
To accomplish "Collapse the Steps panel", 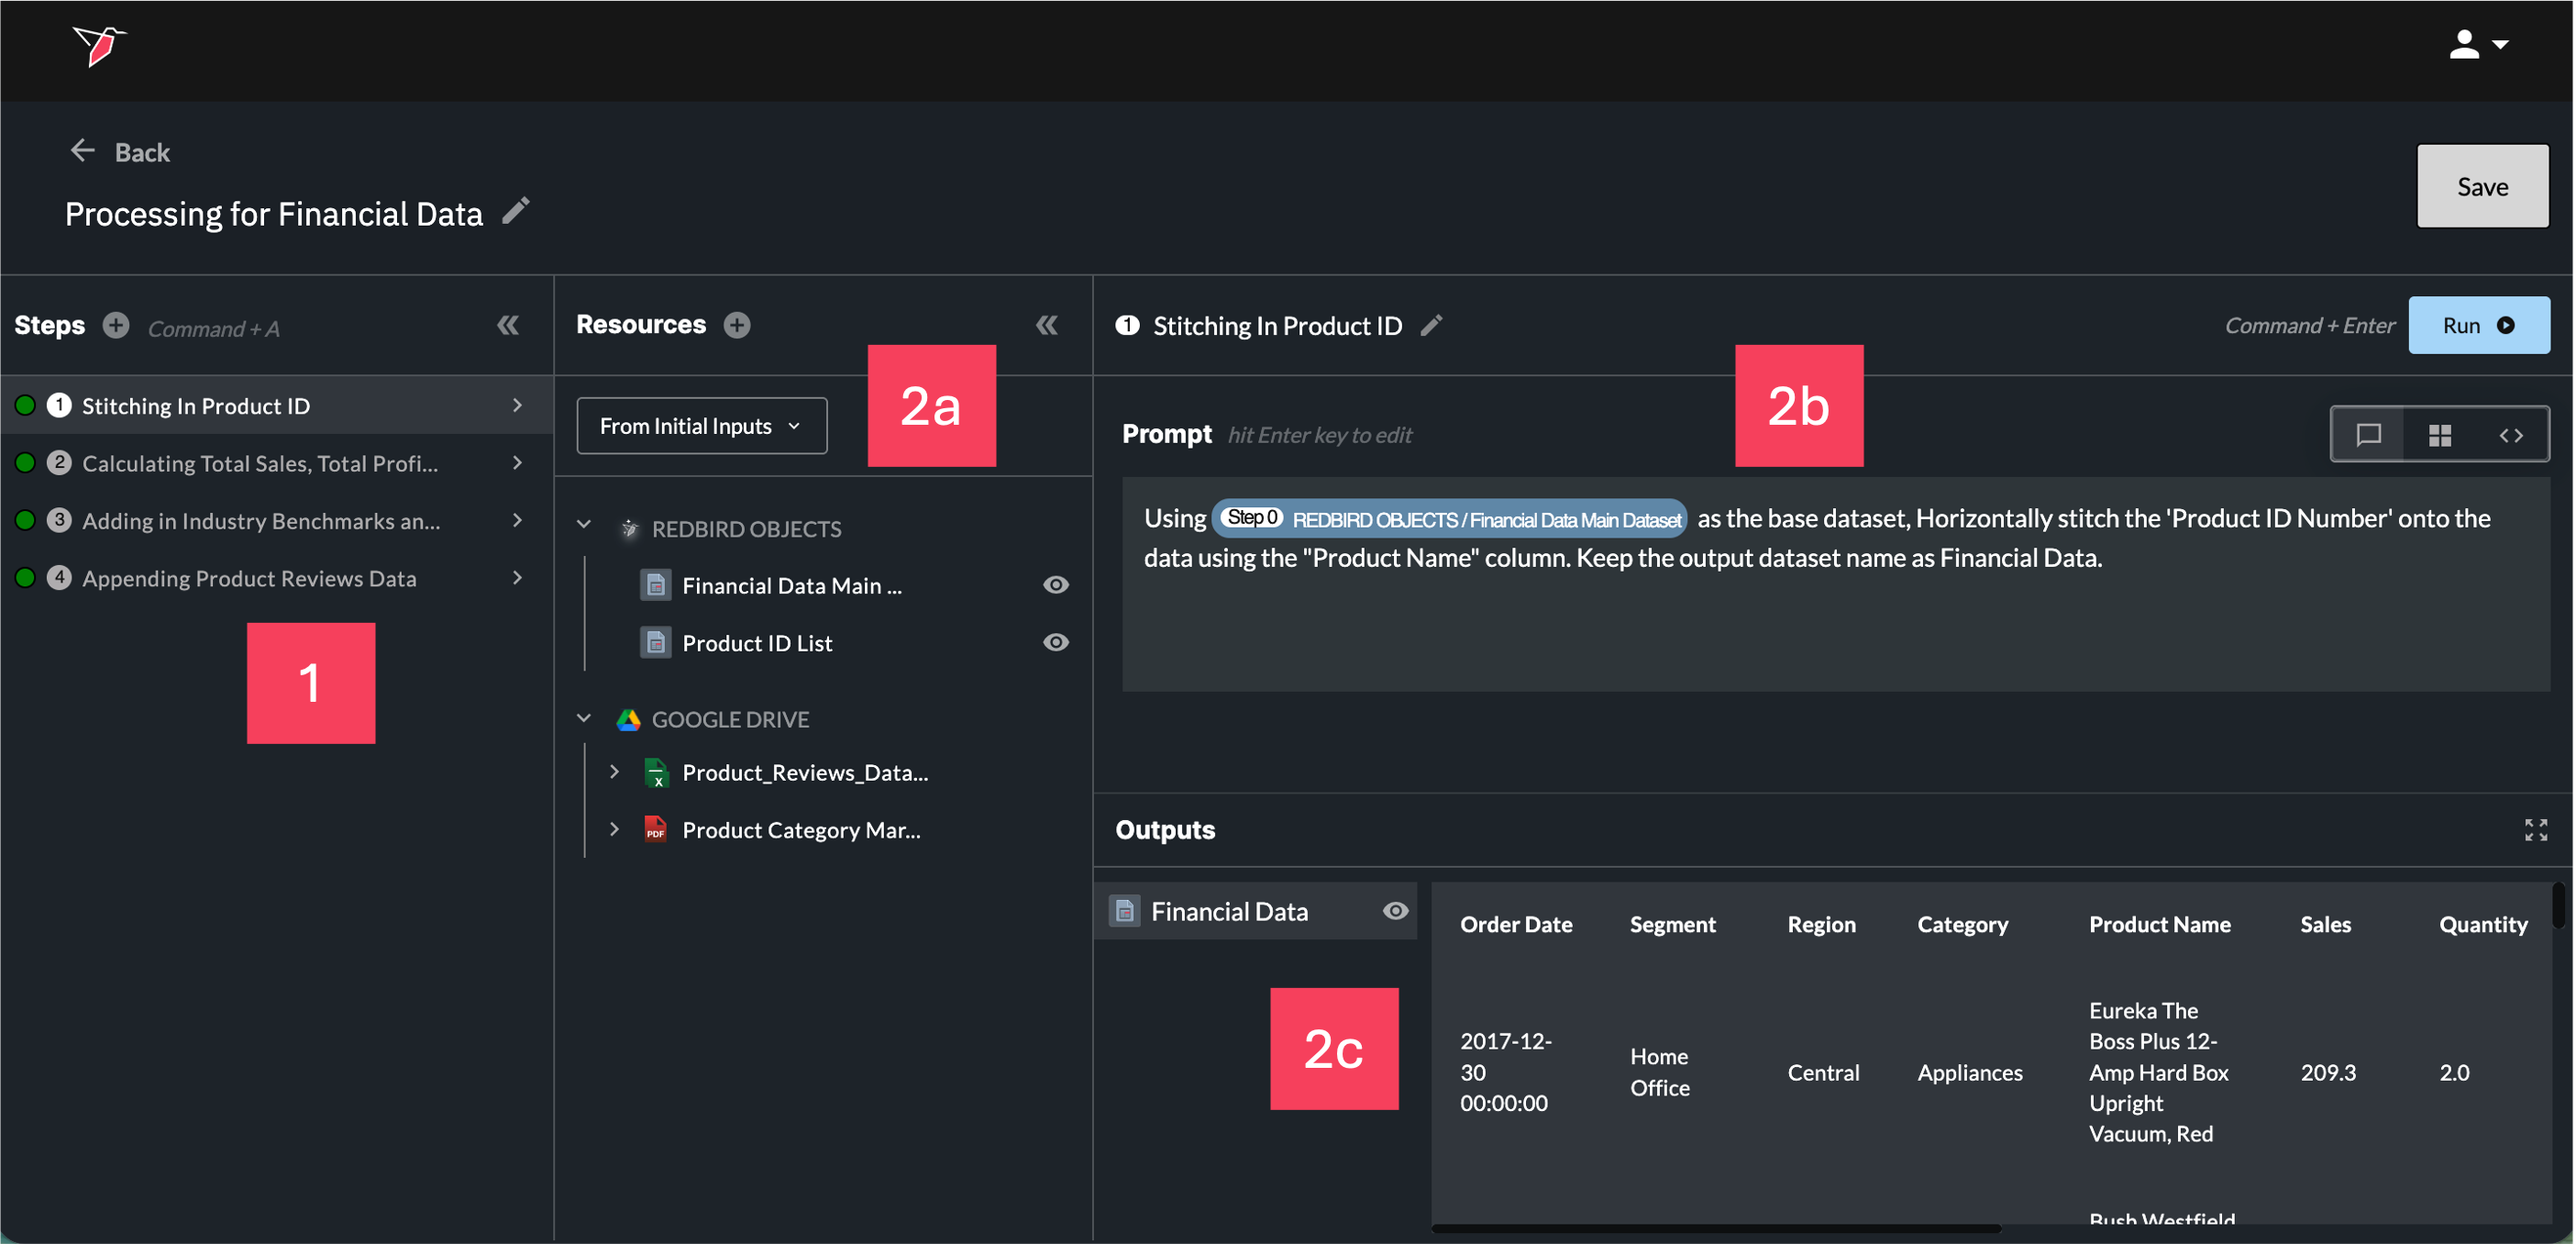I will 508,325.
